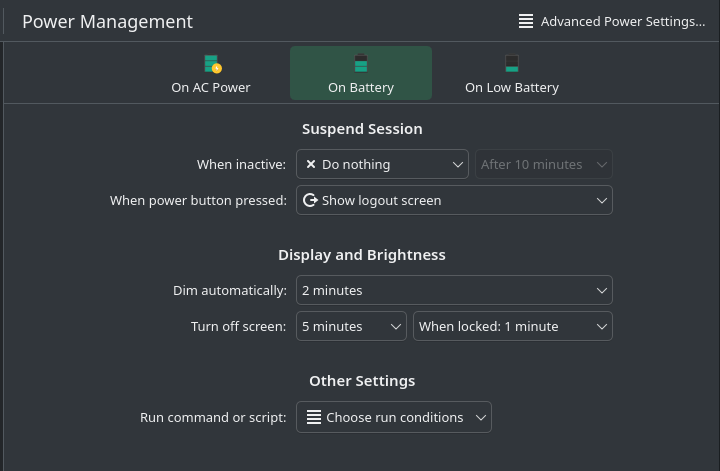Expand the When power button pressed arrow
This screenshot has height=471, width=720.
click(601, 201)
